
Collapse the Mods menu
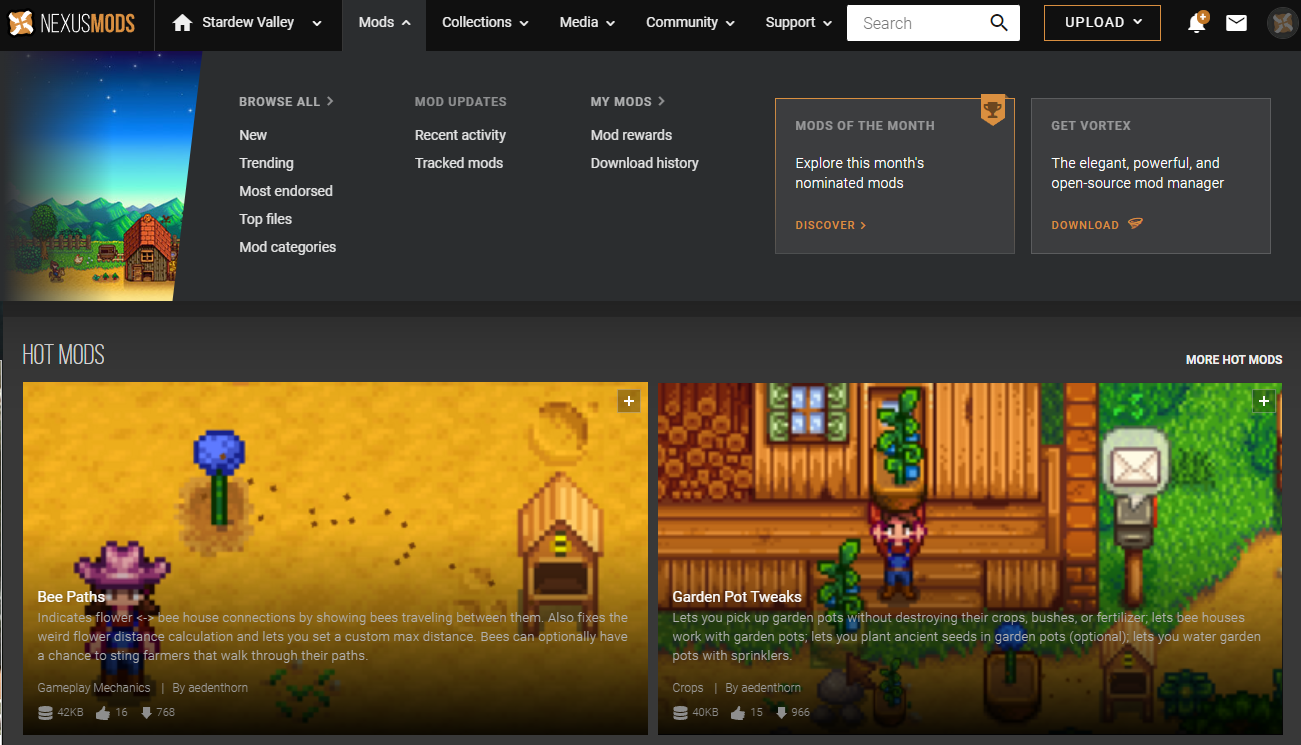384,23
